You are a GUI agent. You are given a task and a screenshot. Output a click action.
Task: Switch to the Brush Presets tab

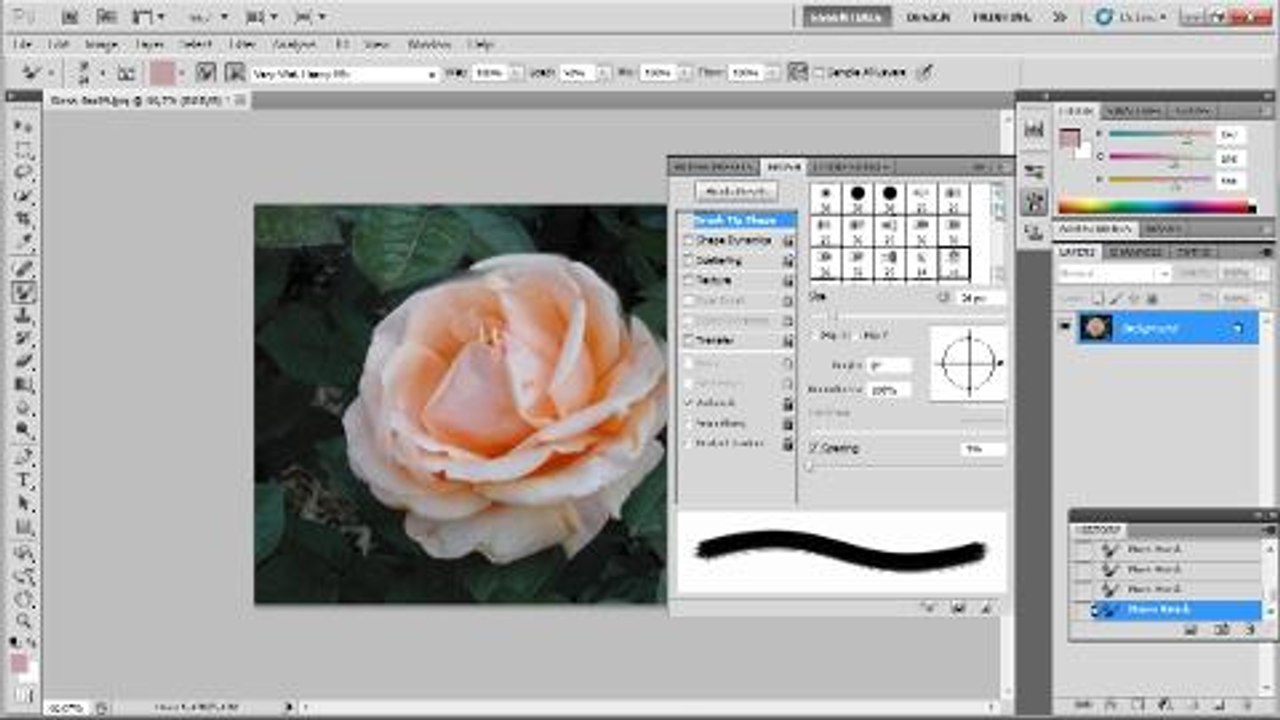pyautogui.click(x=713, y=167)
